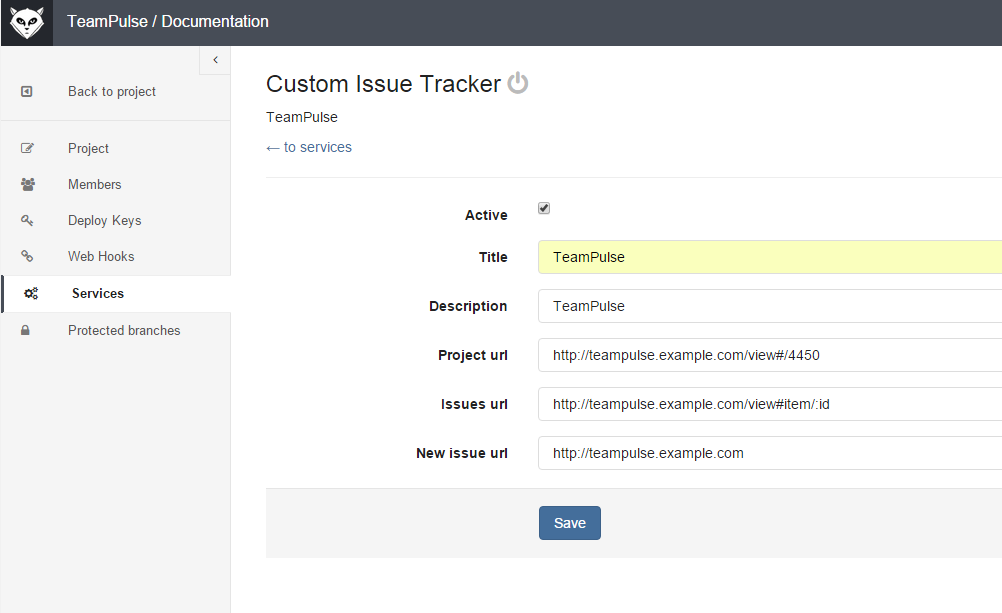The image size is (1002, 613).
Task: Click the power icon beside Custom Issue Tracker
Action: pyautogui.click(x=518, y=84)
